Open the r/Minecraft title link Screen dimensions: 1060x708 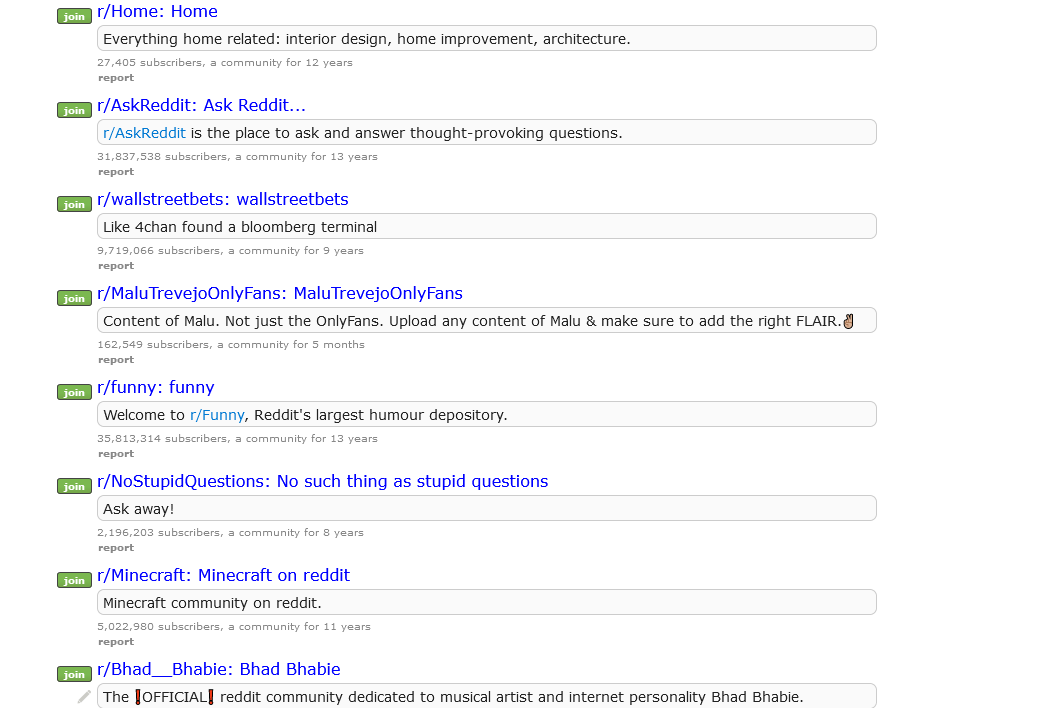pyautogui.click(x=223, y=575)
